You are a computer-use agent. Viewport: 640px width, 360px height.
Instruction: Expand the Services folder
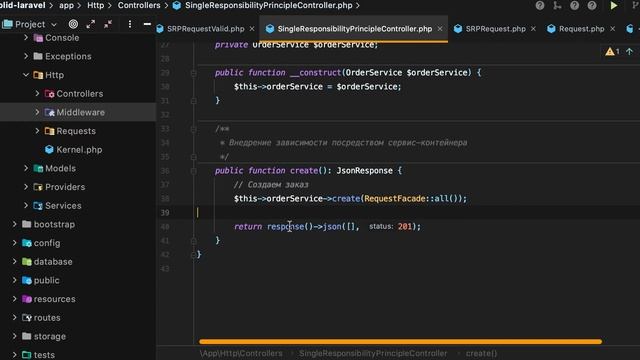(x=26, y=206)
